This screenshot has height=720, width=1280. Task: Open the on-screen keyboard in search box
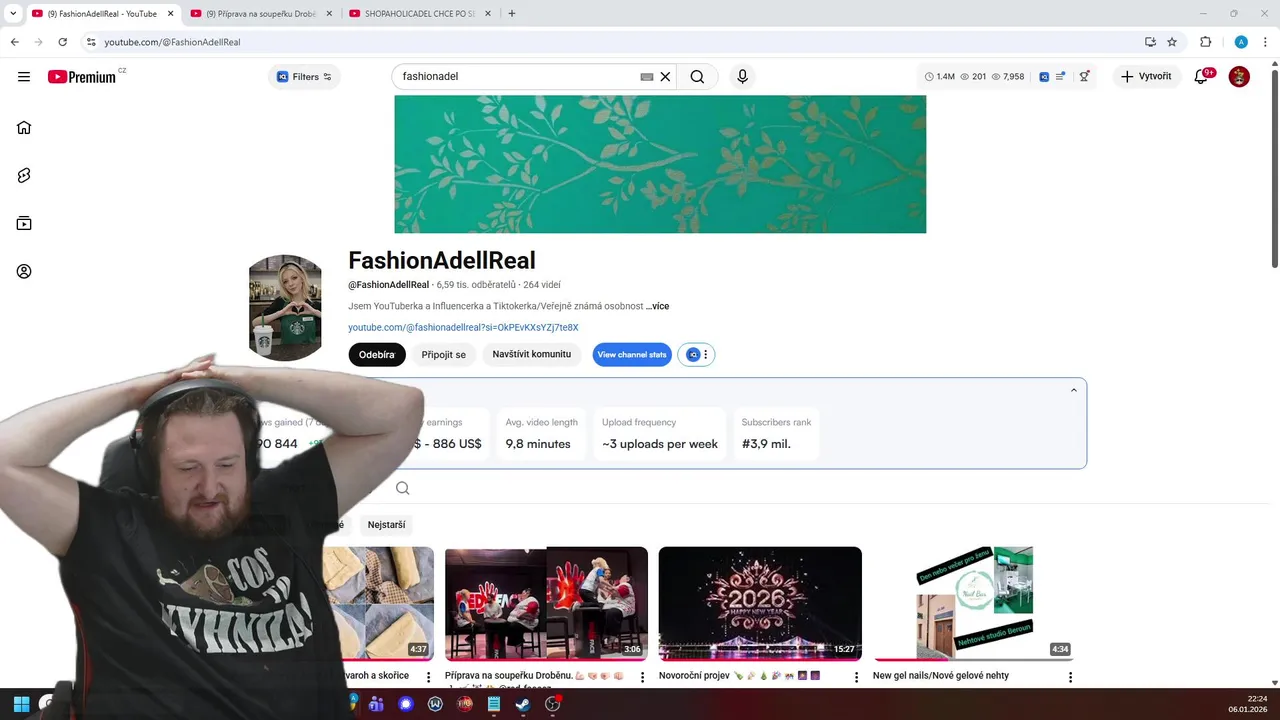(647, 77)
